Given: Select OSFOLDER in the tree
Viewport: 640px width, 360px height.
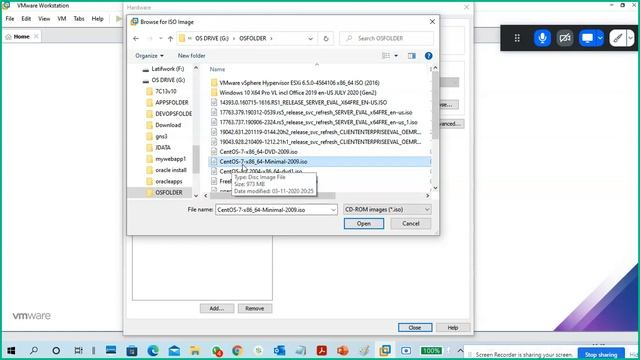Looking at the screenshot, I should (x=169, y=192).
